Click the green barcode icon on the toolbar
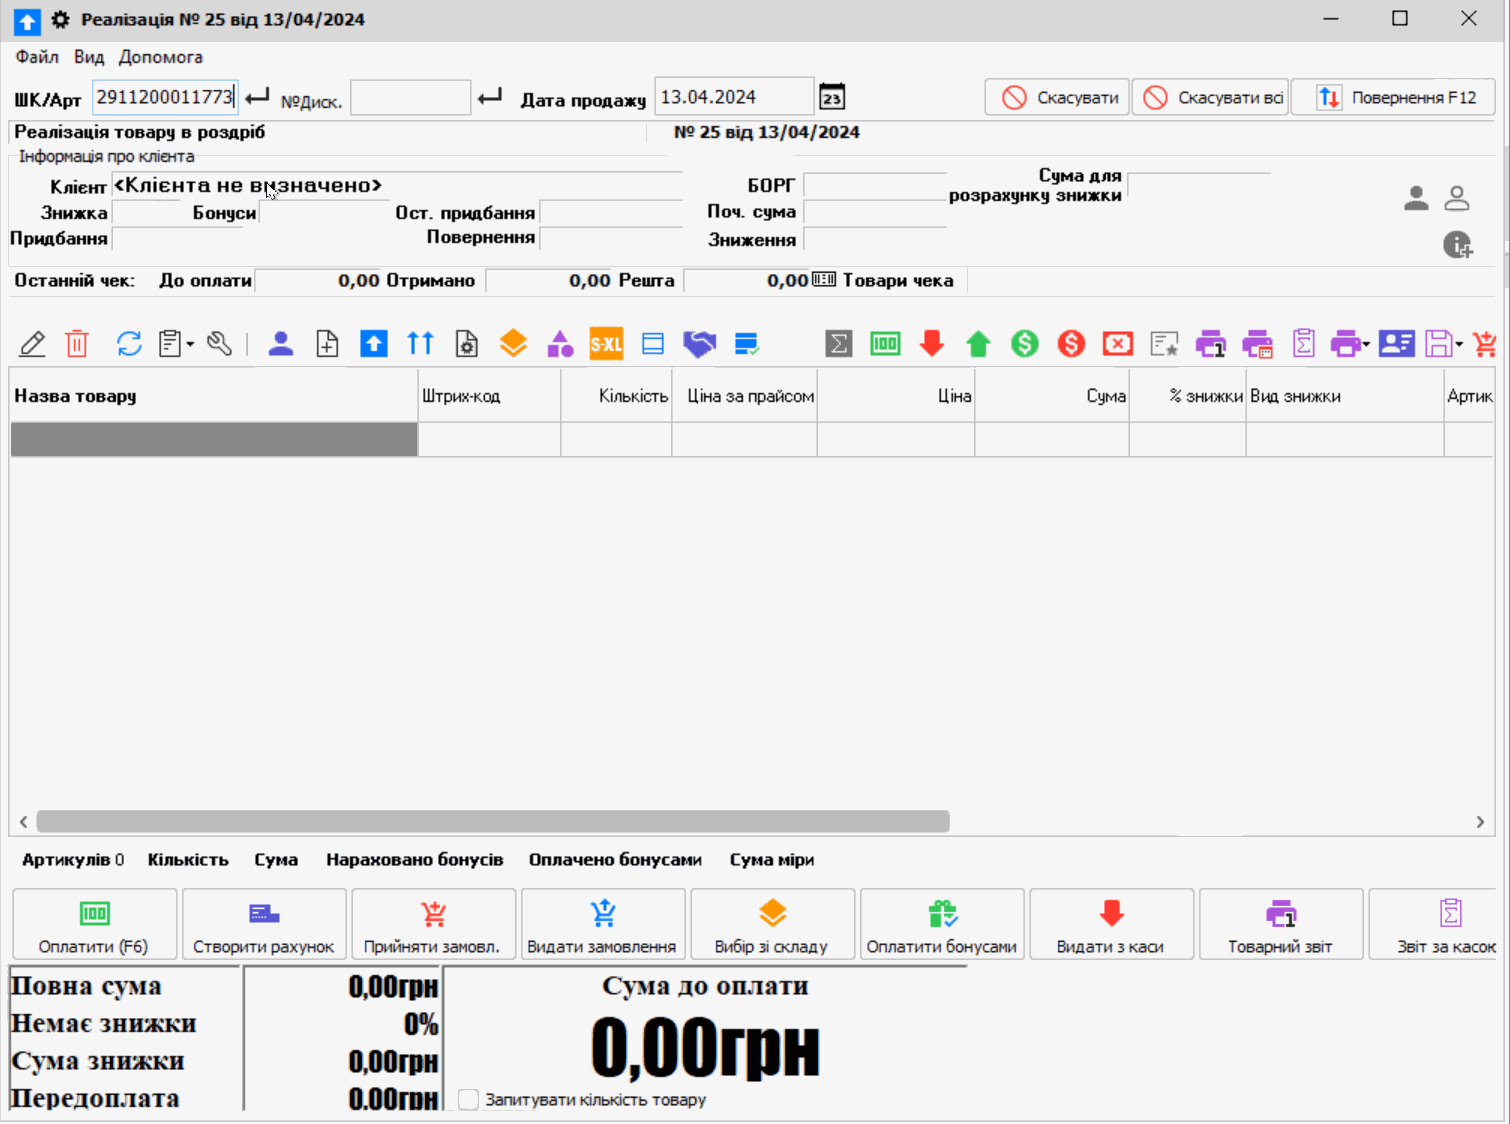This screenshot has width=1510, height=1124. pyautogui.click(x=885, y=343)
